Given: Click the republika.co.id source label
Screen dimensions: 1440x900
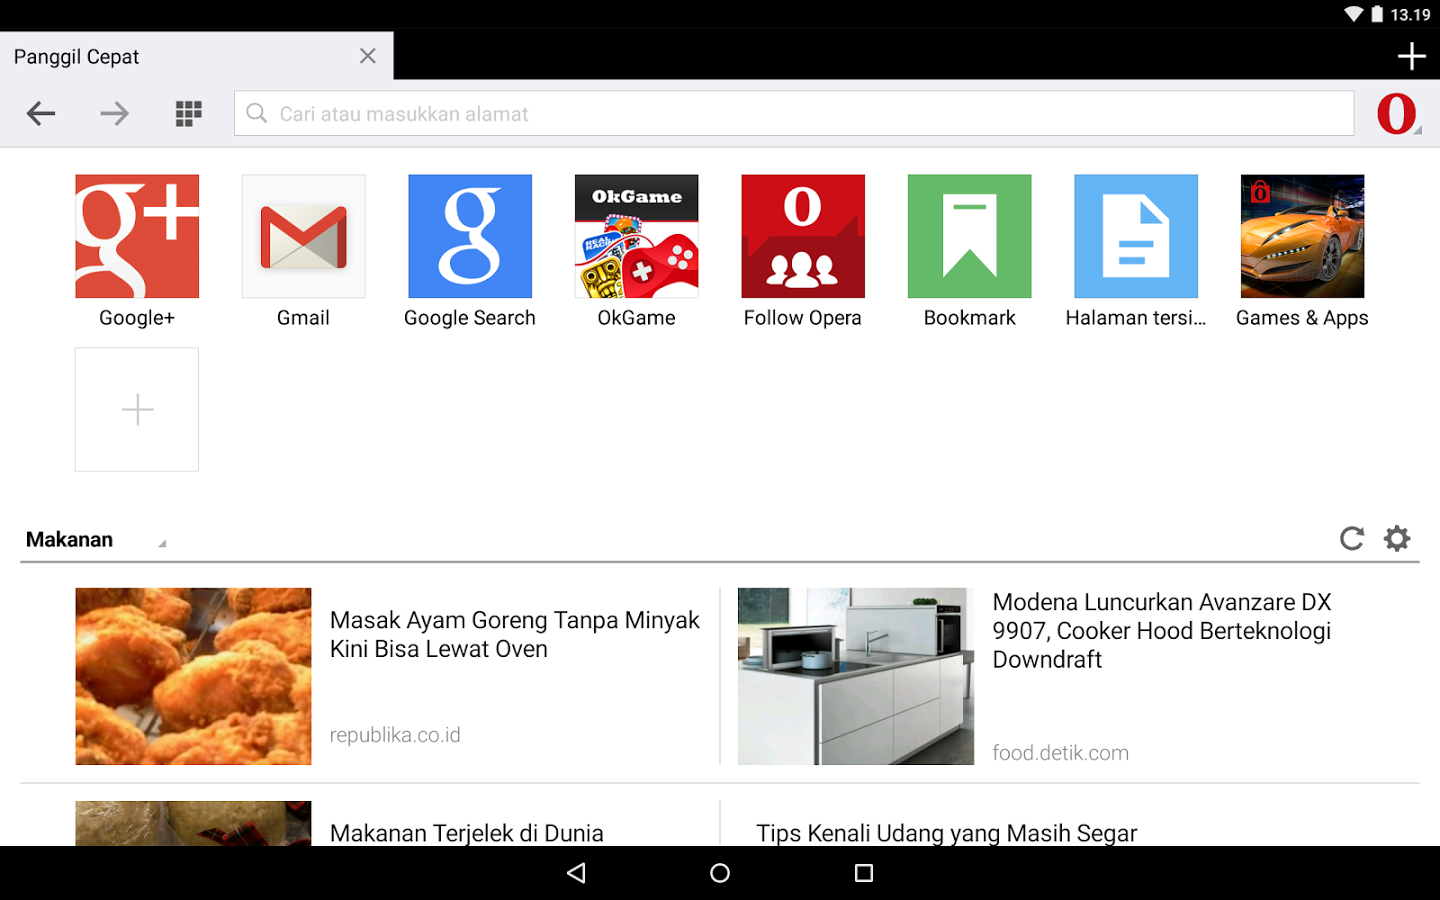Looking at the screenshot, I should pyautogui.click(x=395, y=735).
